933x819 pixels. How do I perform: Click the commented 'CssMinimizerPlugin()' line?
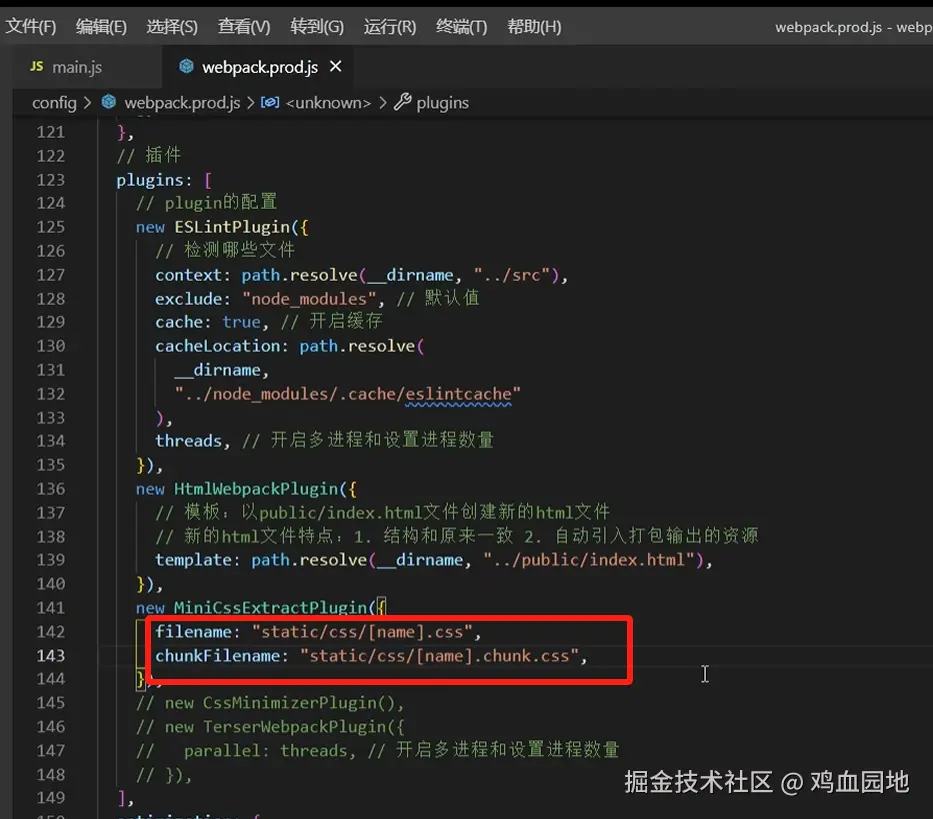(x=270, y=704)
